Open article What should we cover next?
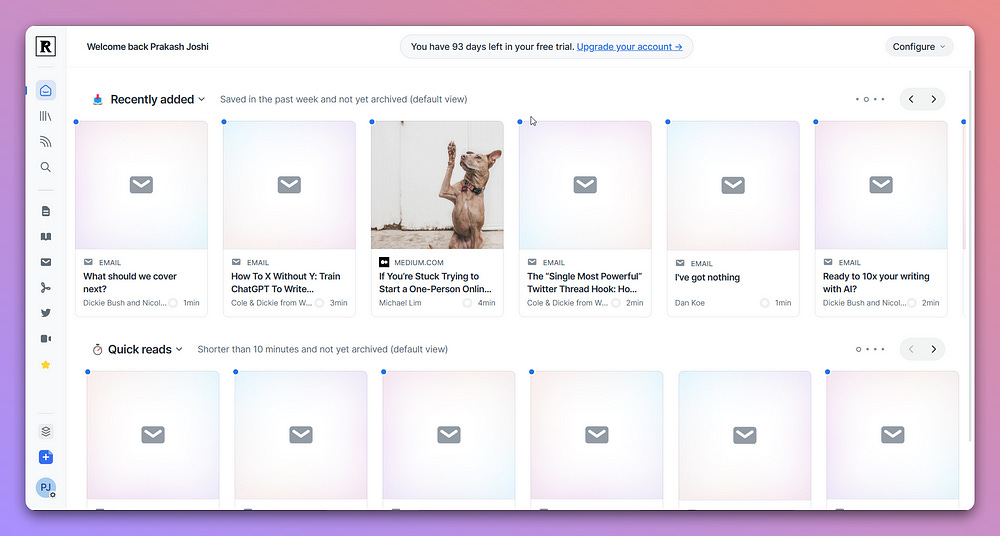The height and width of the screenshot is (536, 1000). coord(129,282)
